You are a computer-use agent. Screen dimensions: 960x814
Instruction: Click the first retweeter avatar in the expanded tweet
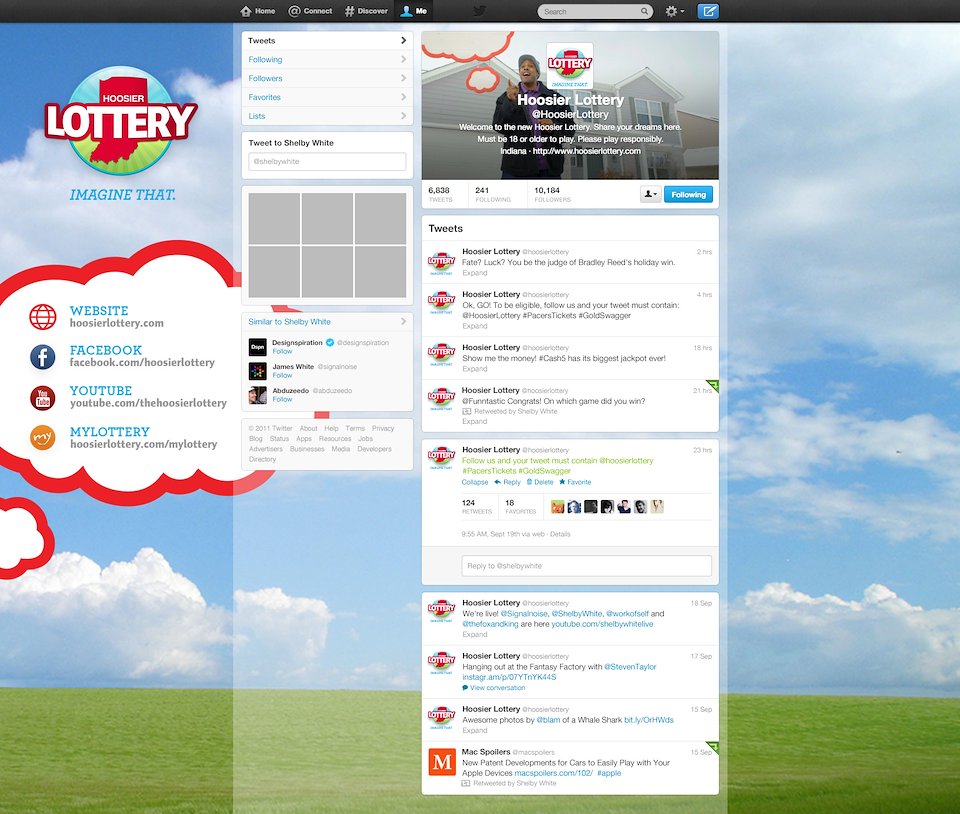coord(557,507)
